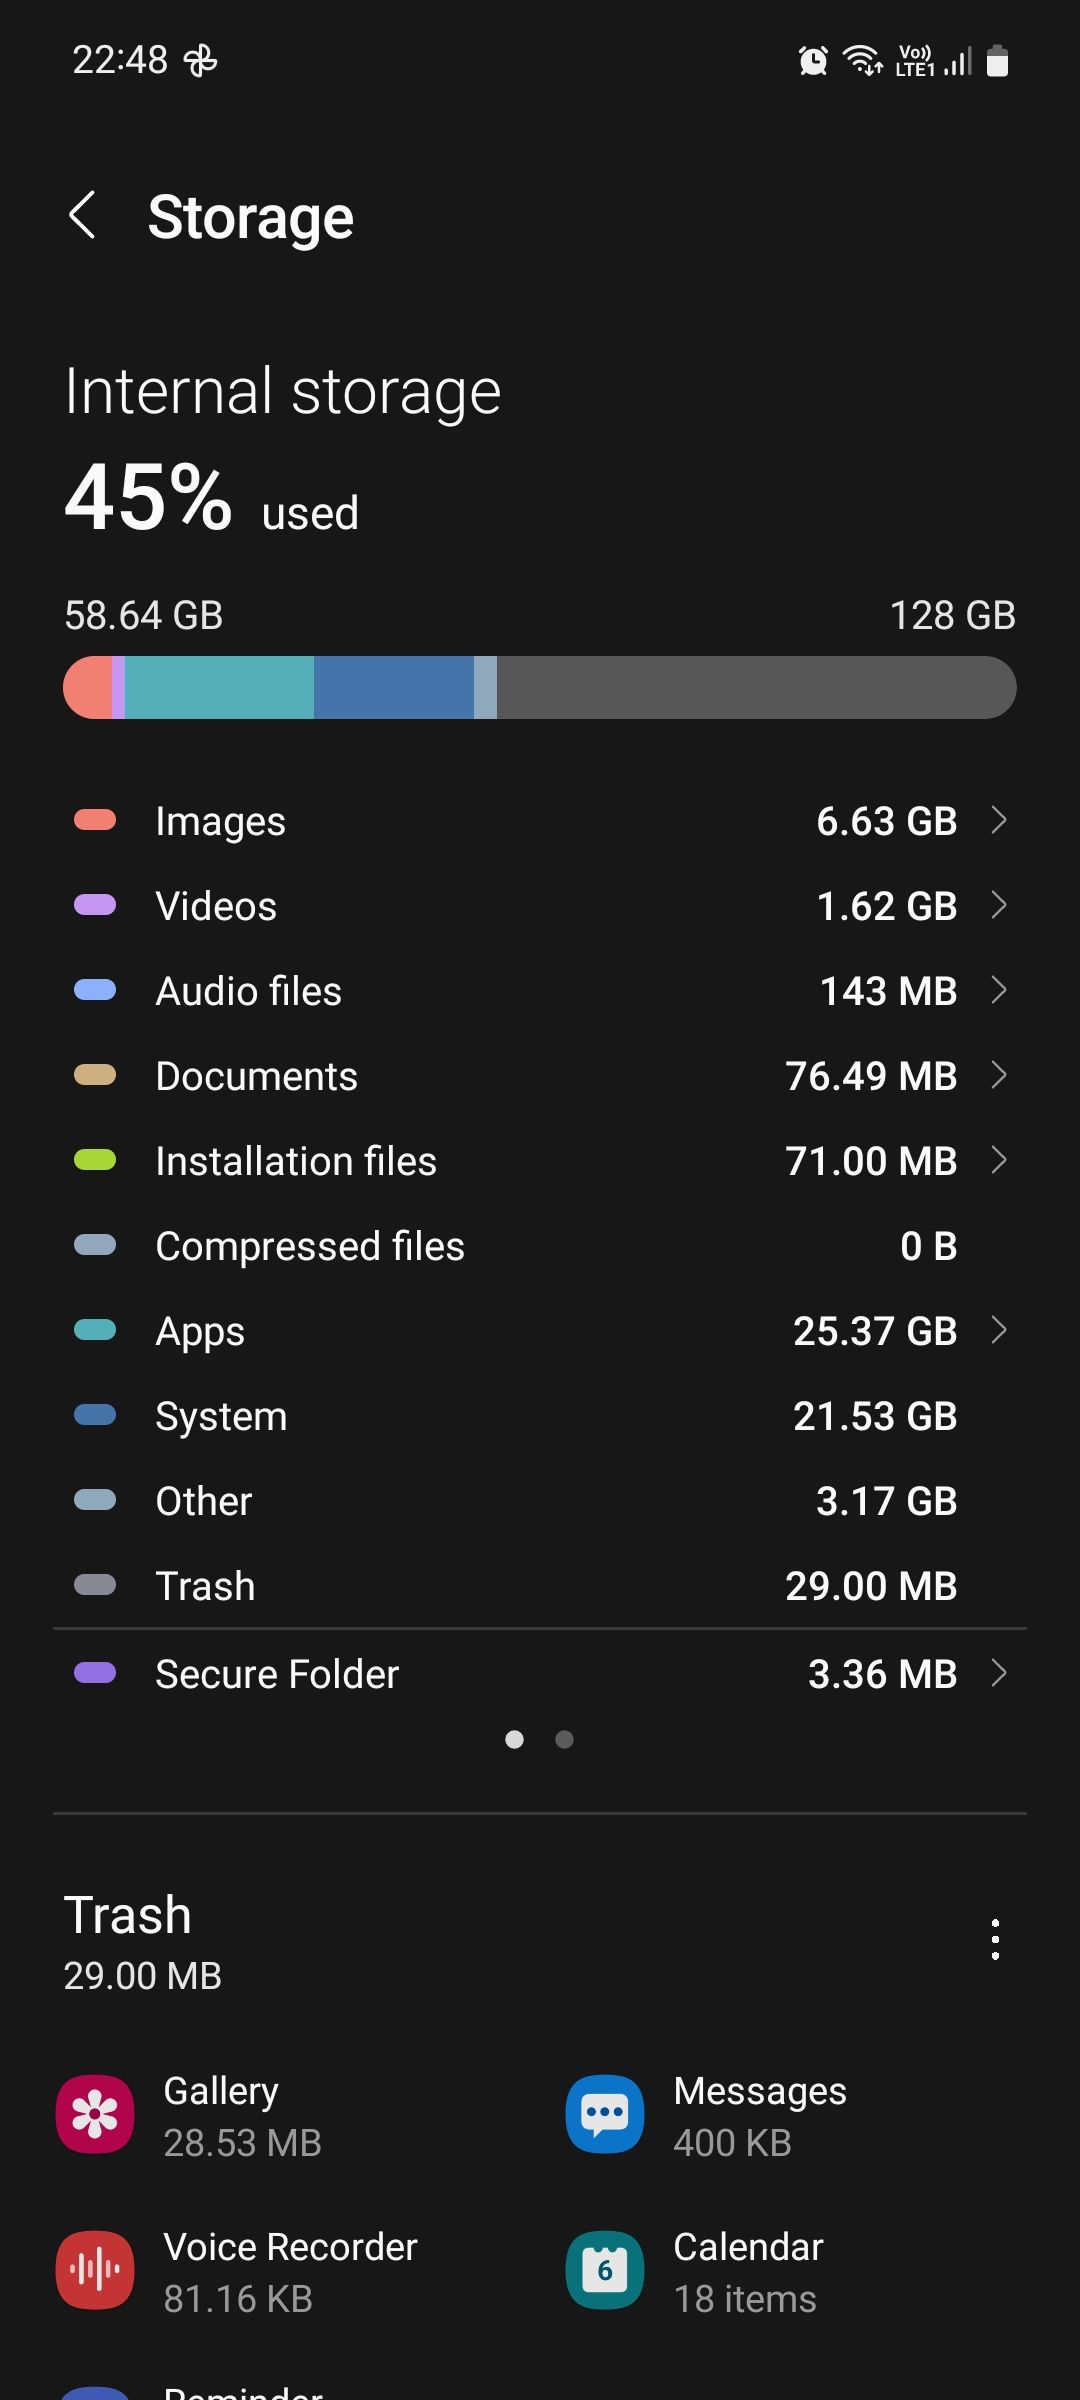The height and width of the screenshot is (2400, 1080).
Task: Tap the back arrow next to Storage
Action: 83,216
